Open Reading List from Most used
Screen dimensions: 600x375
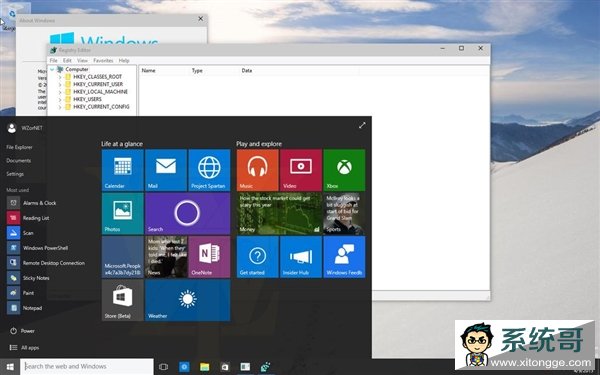(x=29, y=218)
